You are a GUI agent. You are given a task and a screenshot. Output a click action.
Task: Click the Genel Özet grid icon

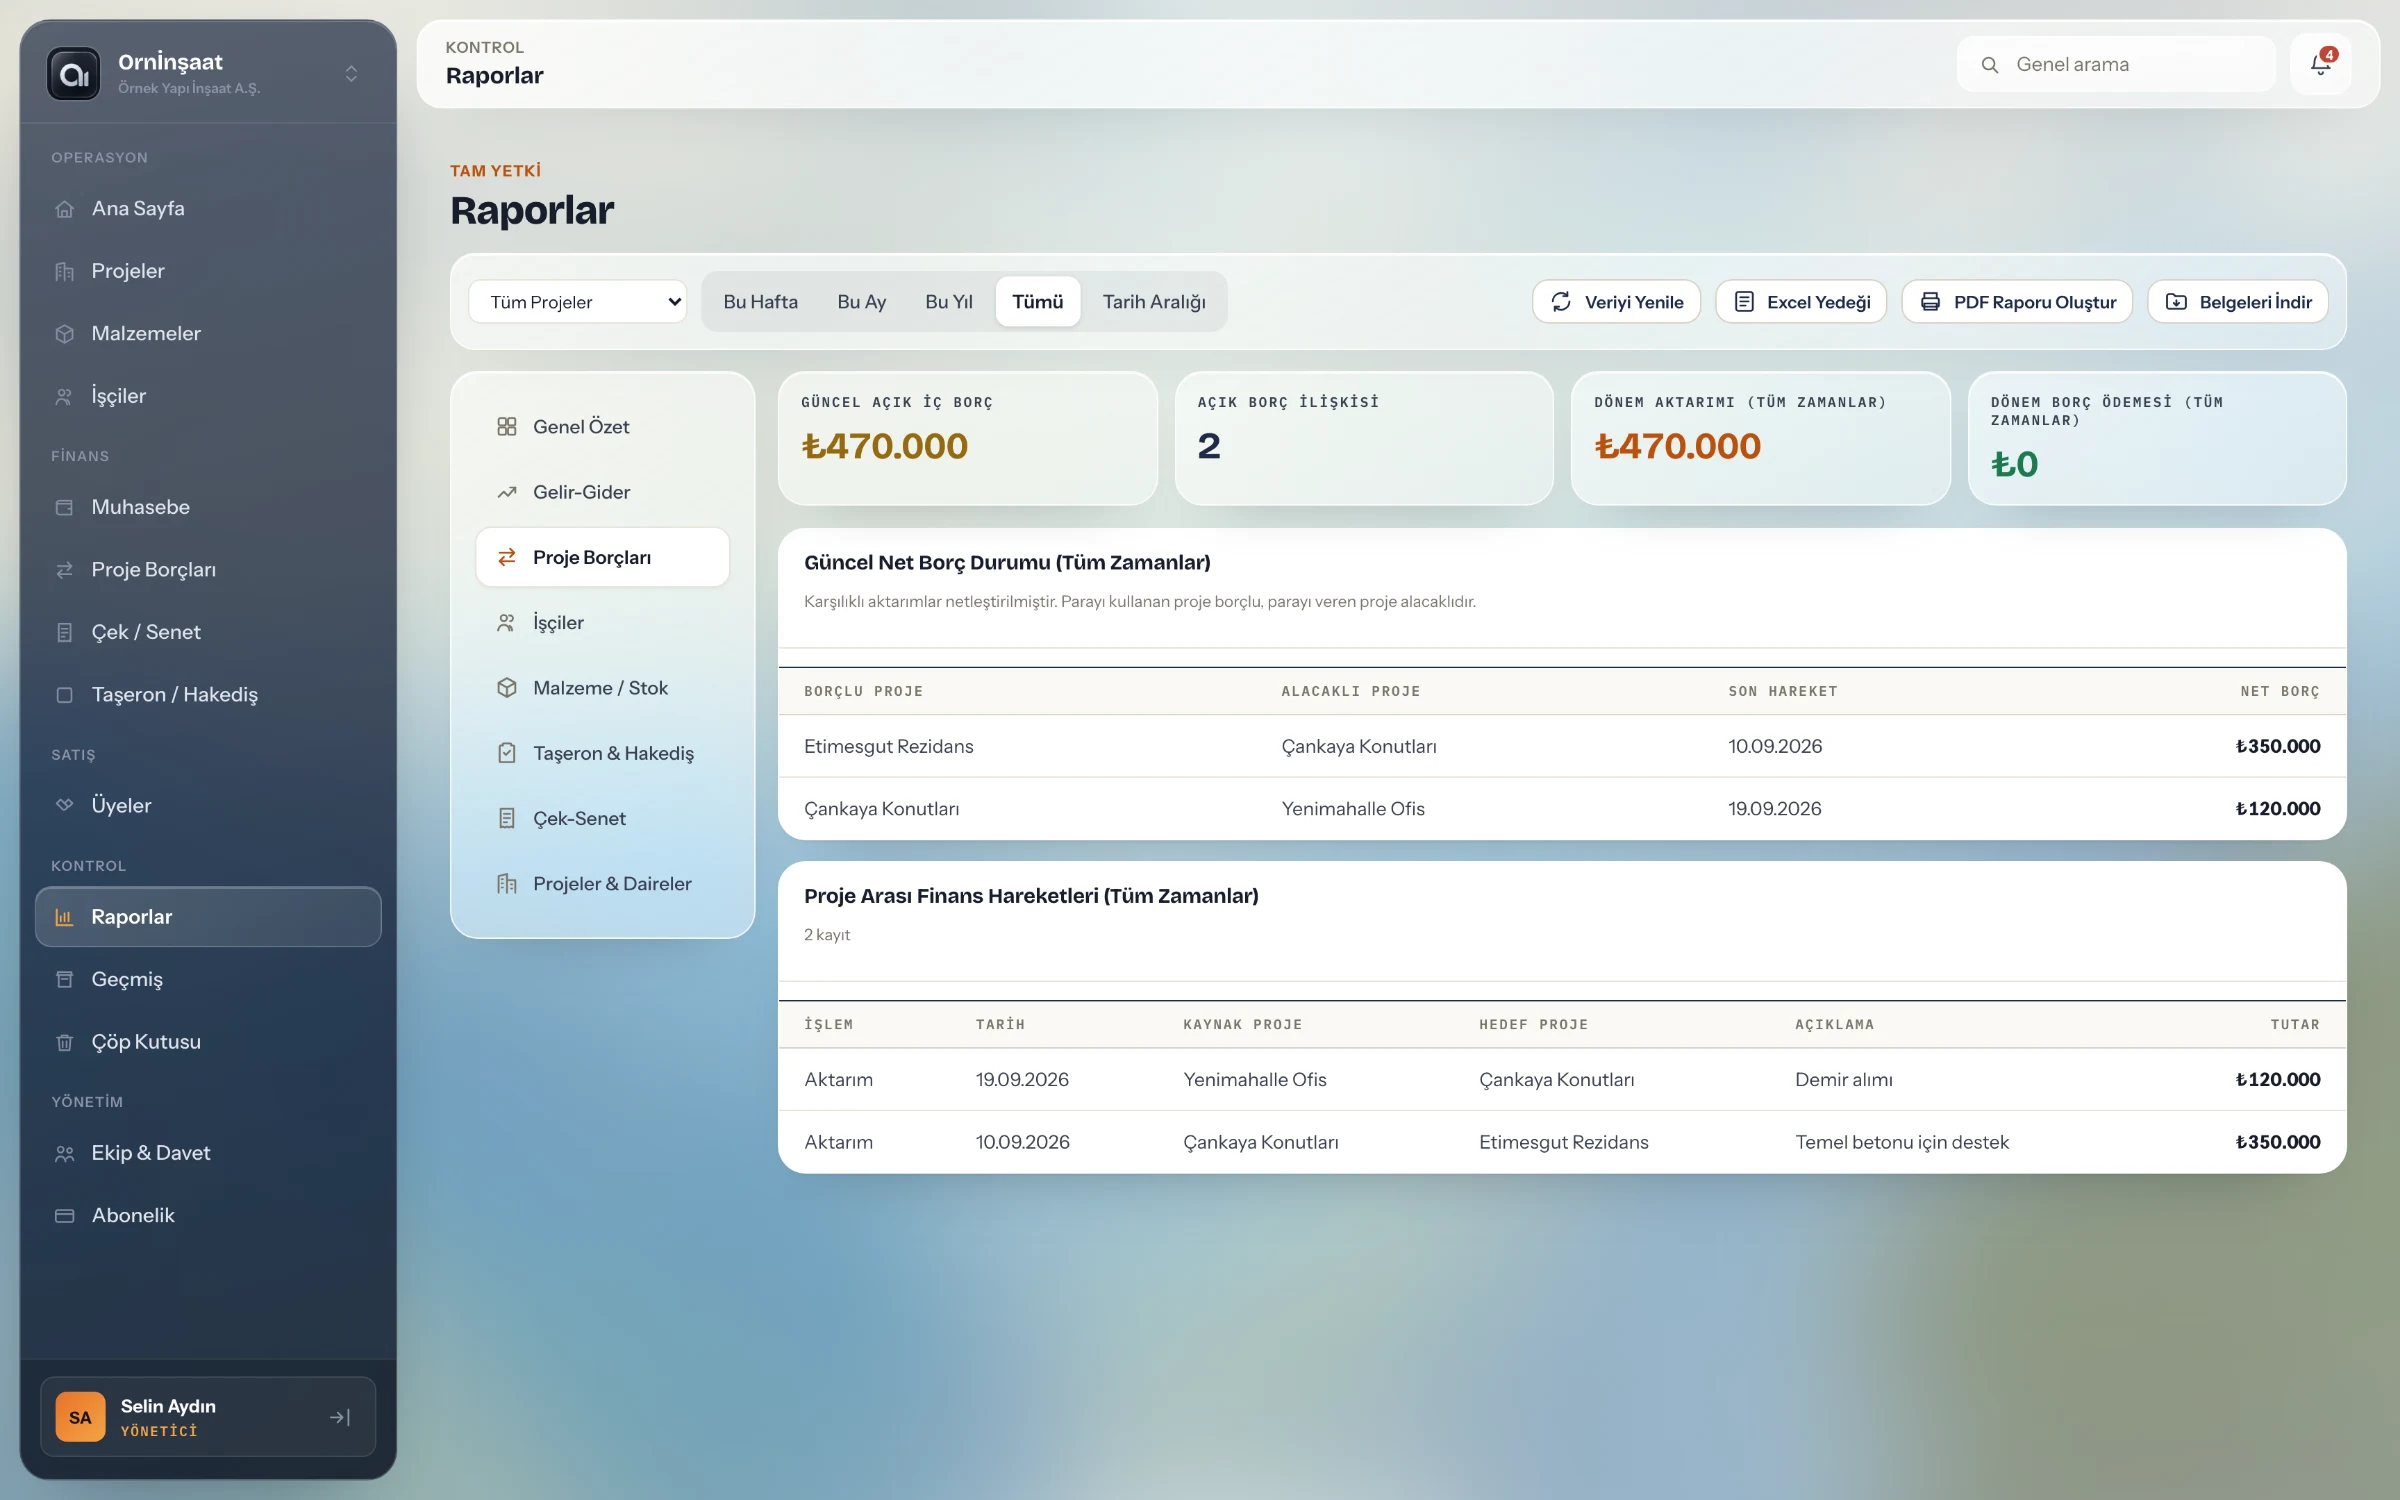click(507, 427)
